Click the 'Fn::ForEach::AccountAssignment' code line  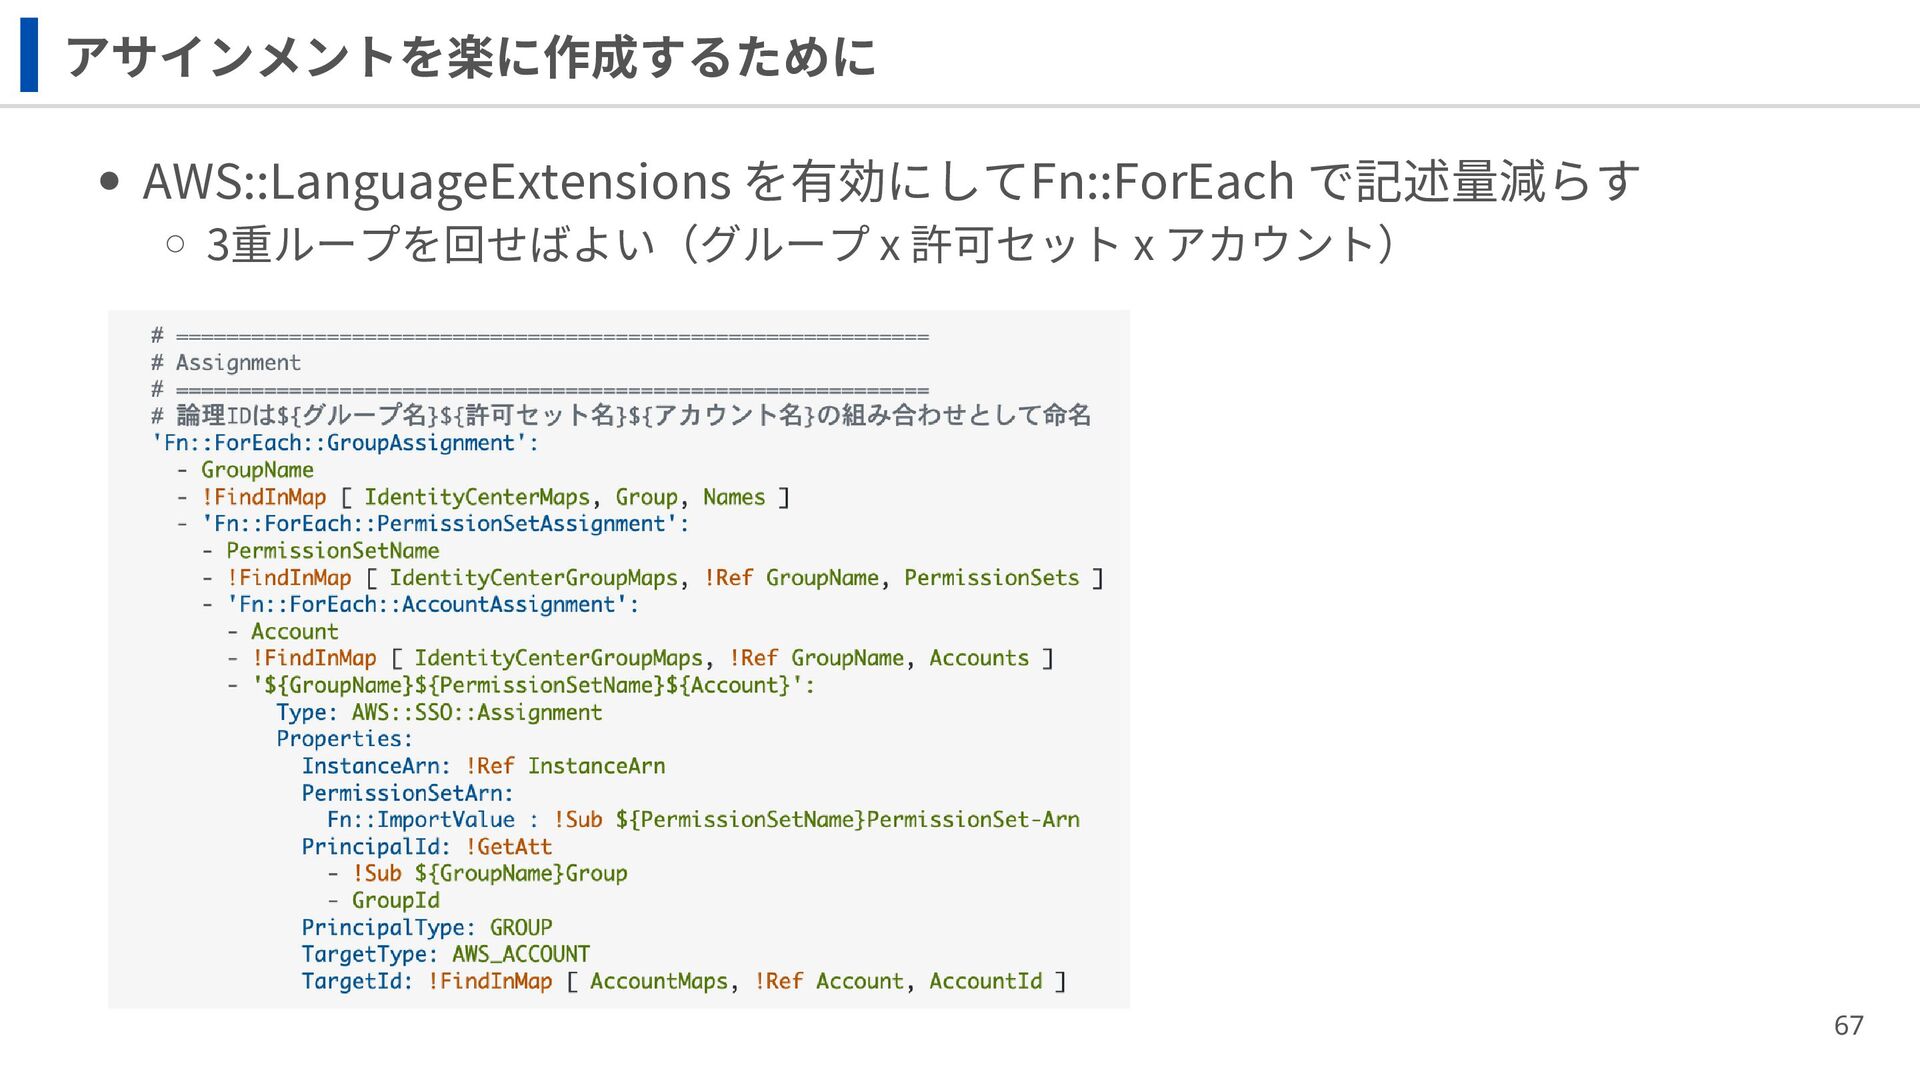pos(432,605)
